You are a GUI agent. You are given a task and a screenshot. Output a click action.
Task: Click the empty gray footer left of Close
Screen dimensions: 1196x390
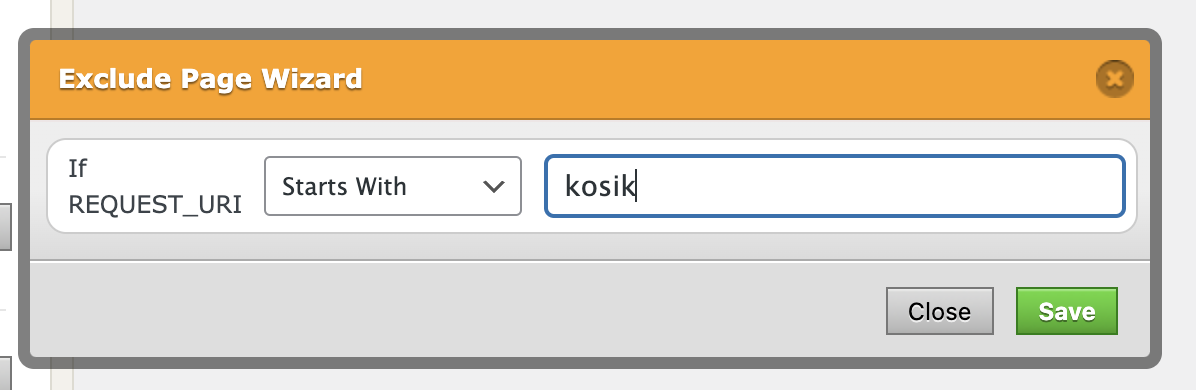click(458, 311)
